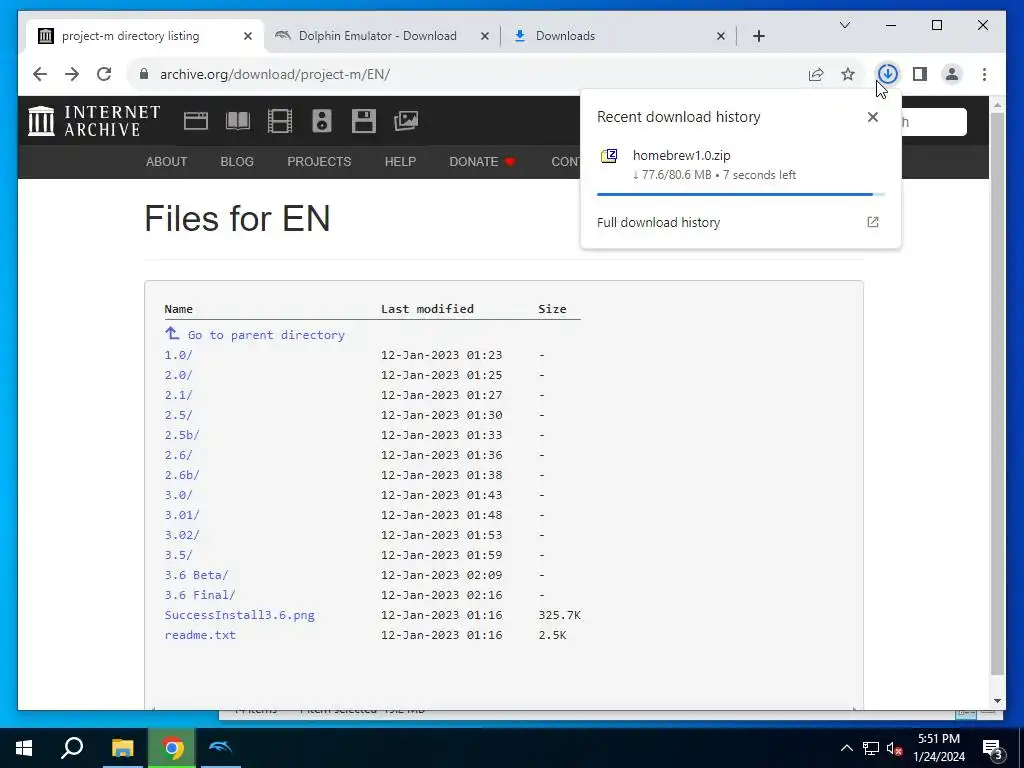Open the Web archive icon
This screenshot has height=768, width=1024.
[196, 121]
